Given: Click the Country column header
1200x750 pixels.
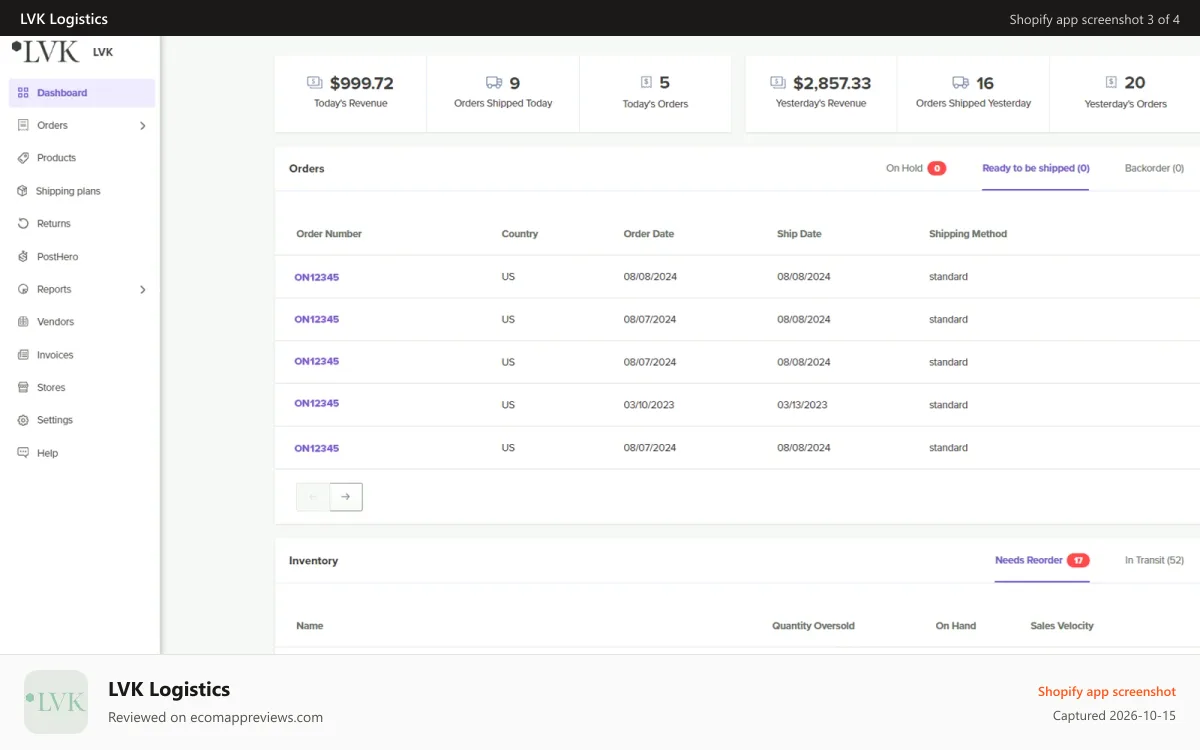Looking at the screenshot, I should [520, 234].
